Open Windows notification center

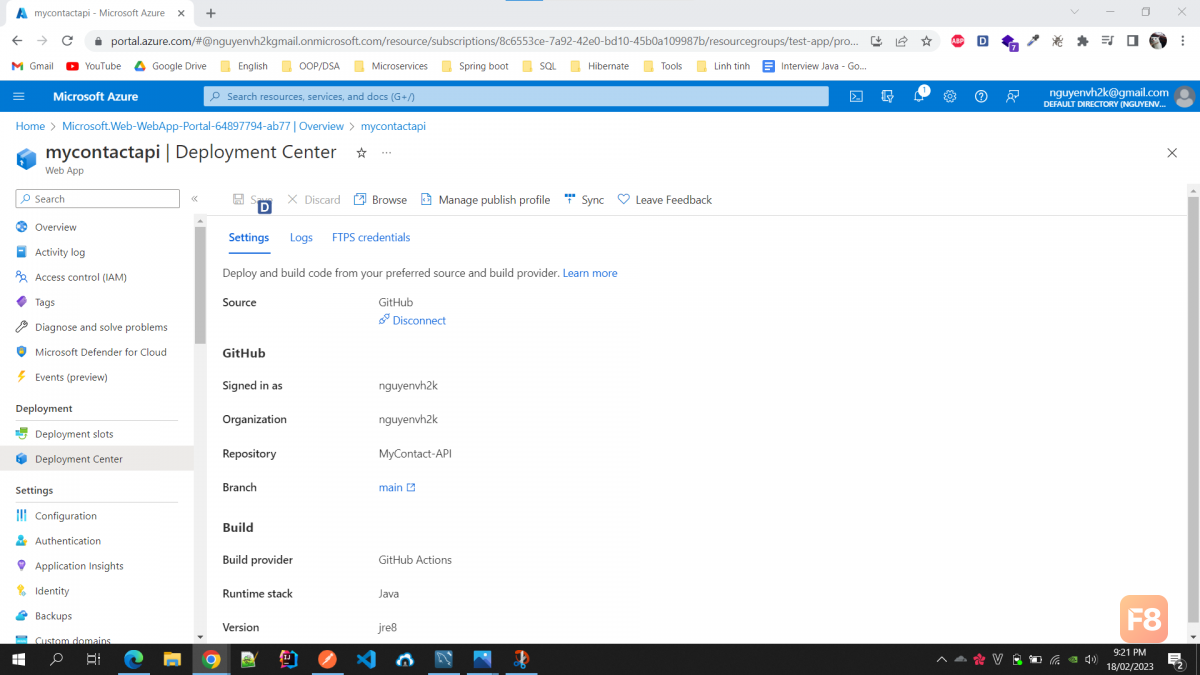click(1176, 660)
